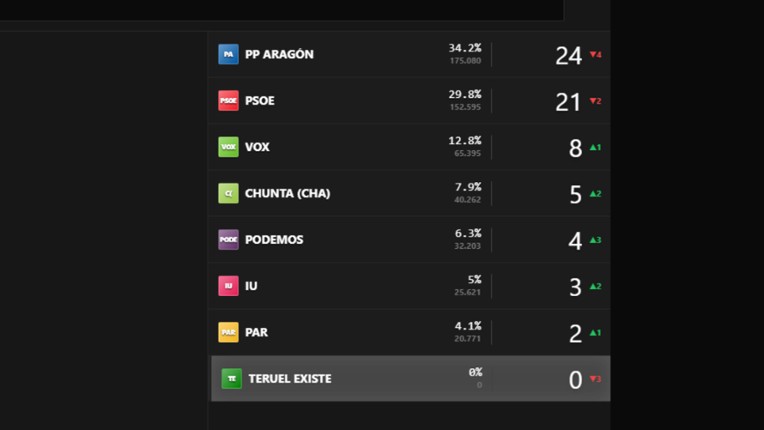Viewport: 764px width, 430px height.
Task: Click the Chunta (CHA) party icon
Action: pyautogui.click(x=228, y=193)
